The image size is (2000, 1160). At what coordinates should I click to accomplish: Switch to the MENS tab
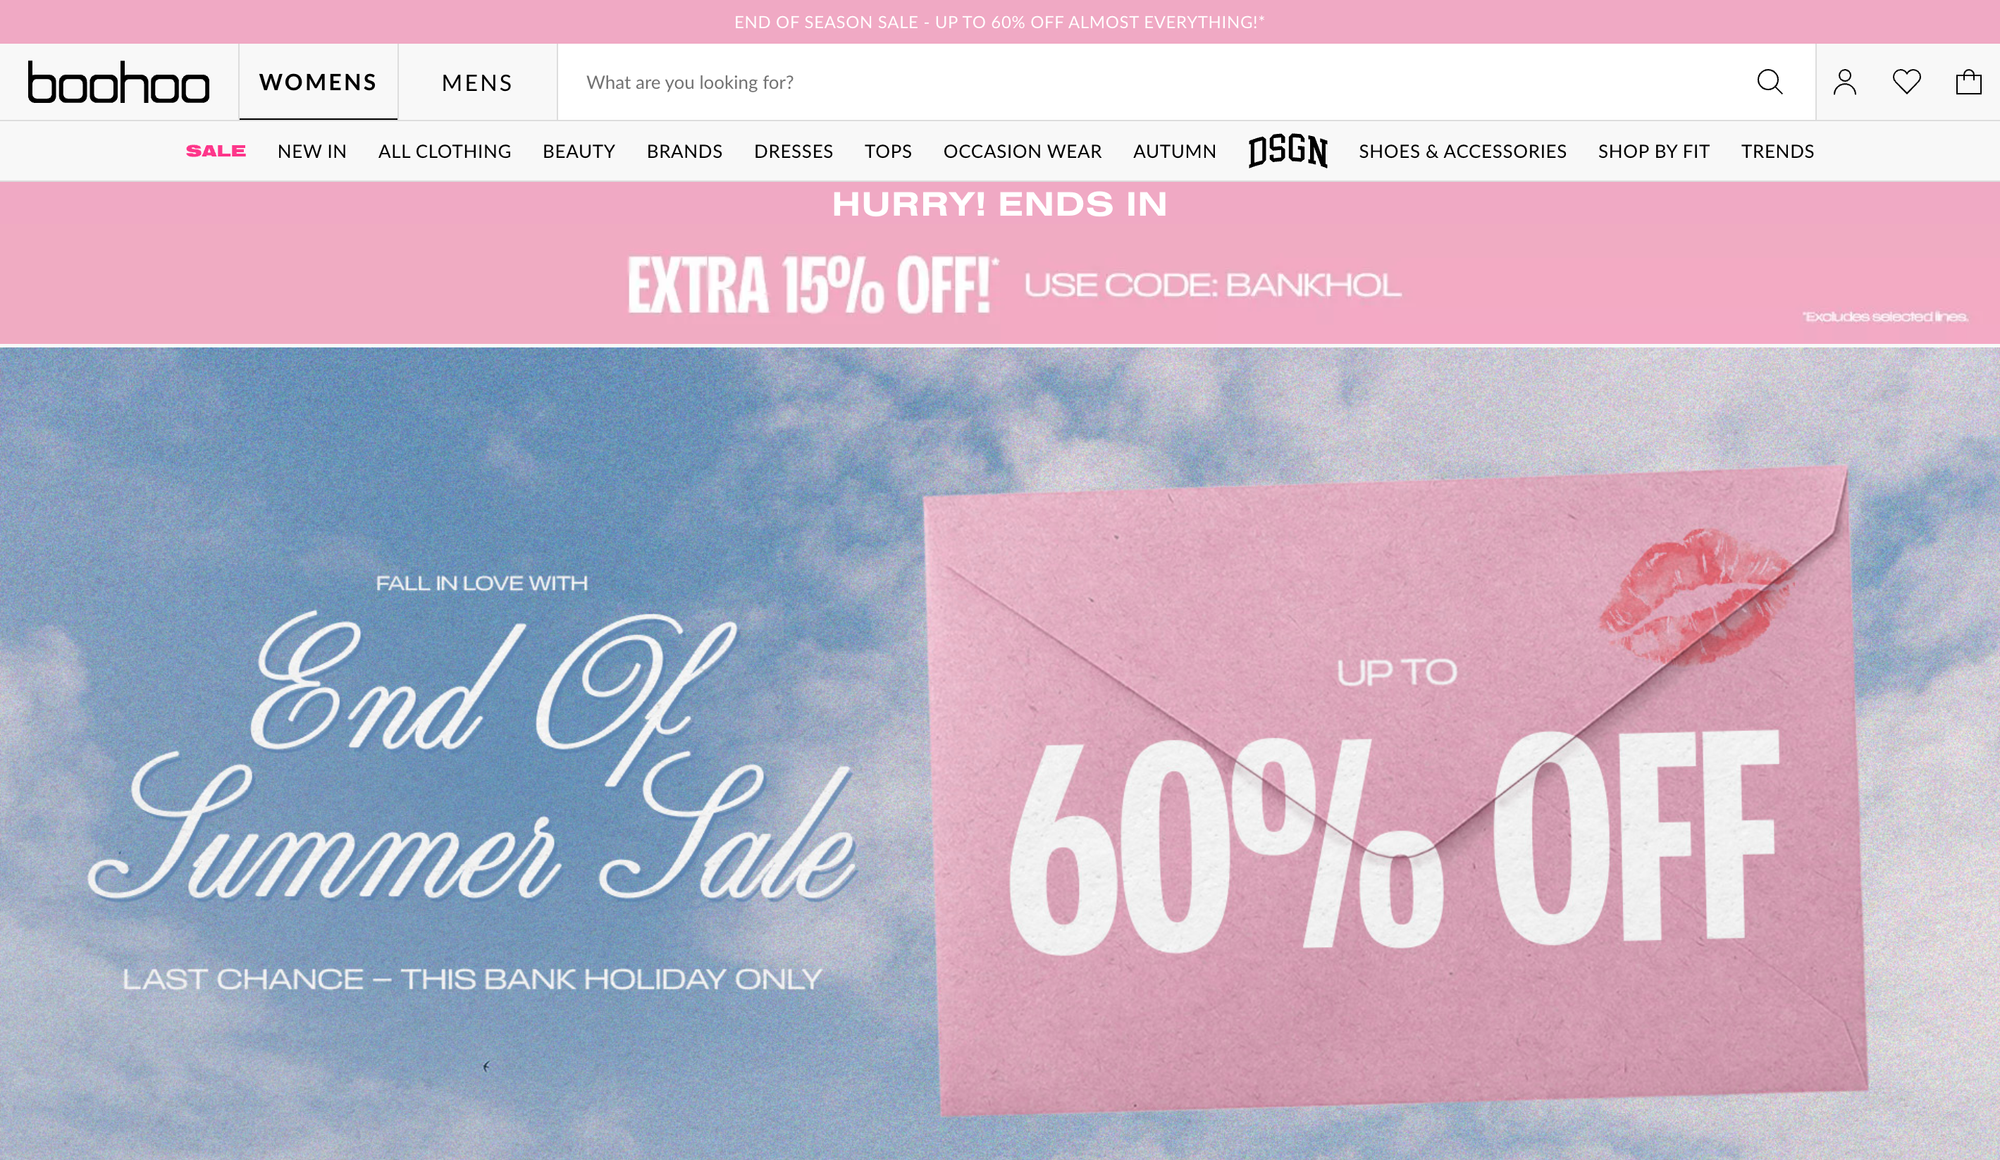pos(478,82)
